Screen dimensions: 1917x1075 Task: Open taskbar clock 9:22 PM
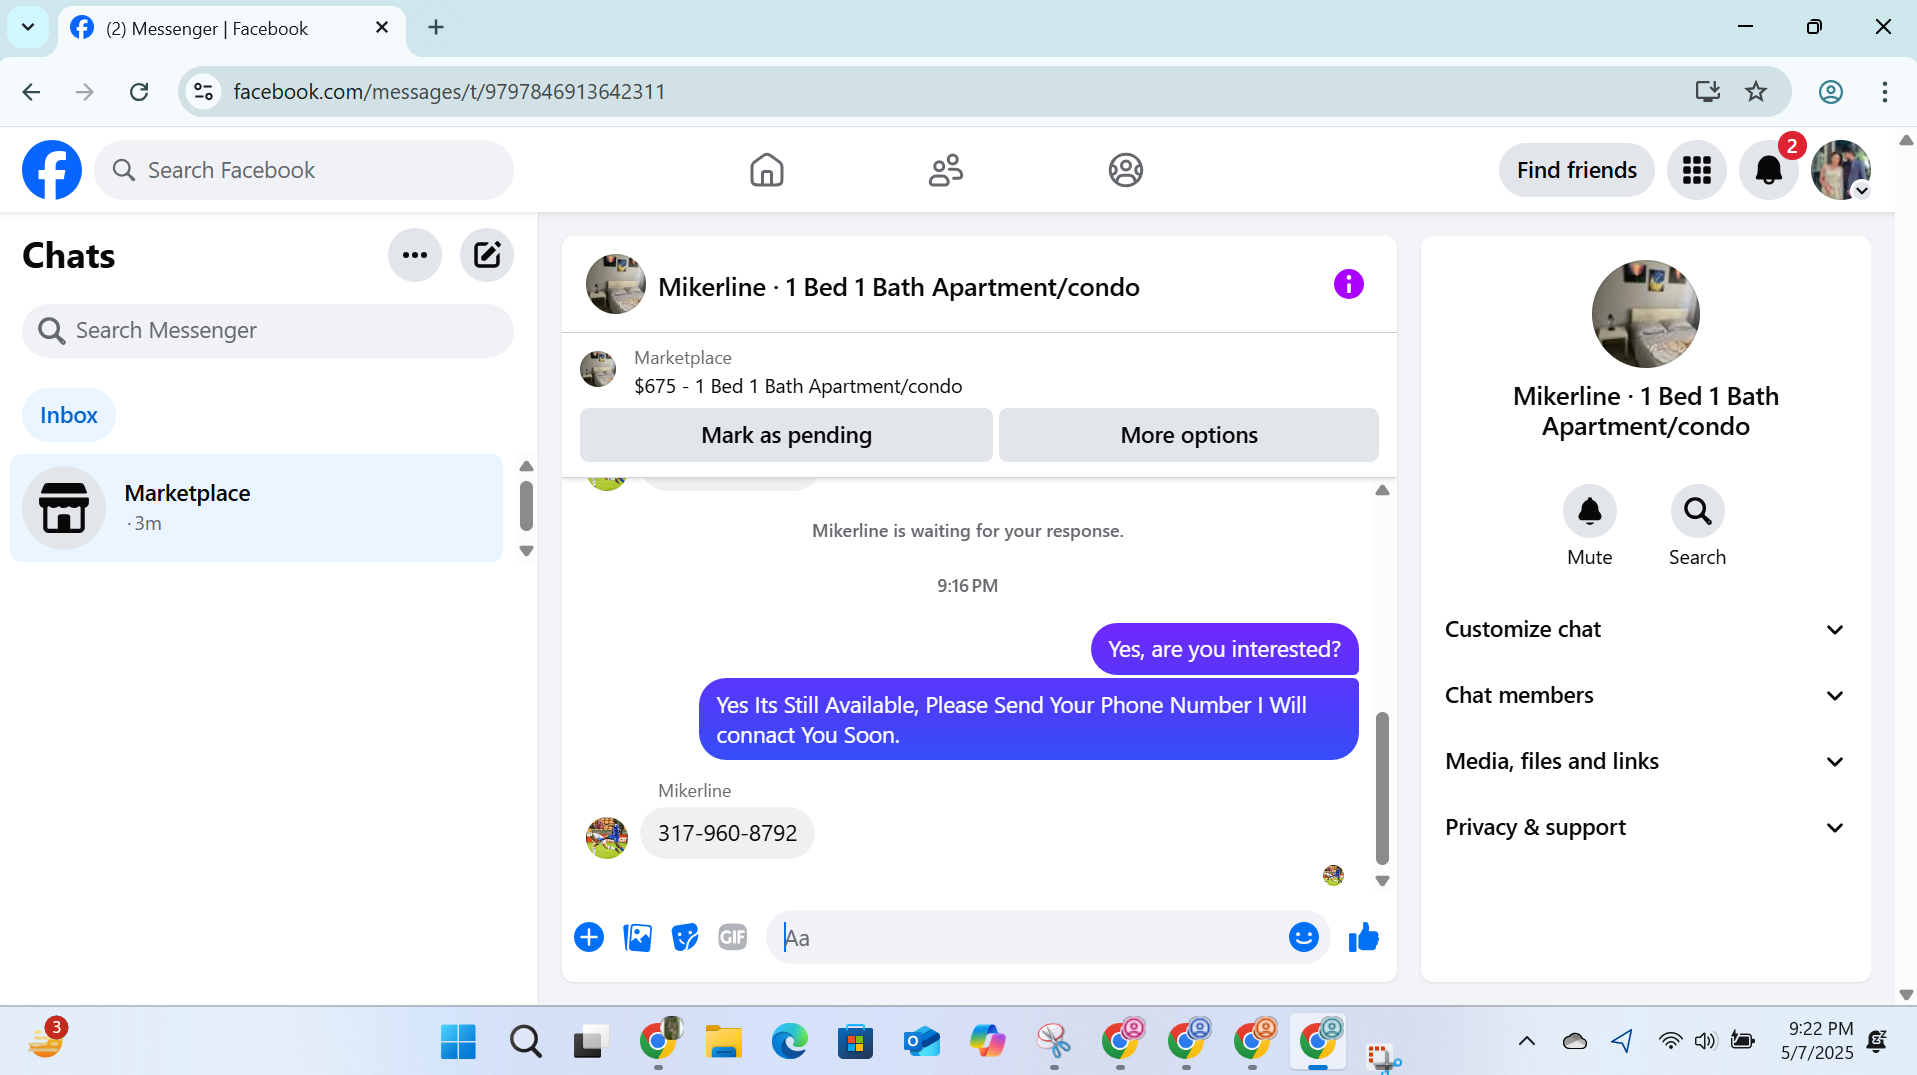click(x=1820, y=1029)
